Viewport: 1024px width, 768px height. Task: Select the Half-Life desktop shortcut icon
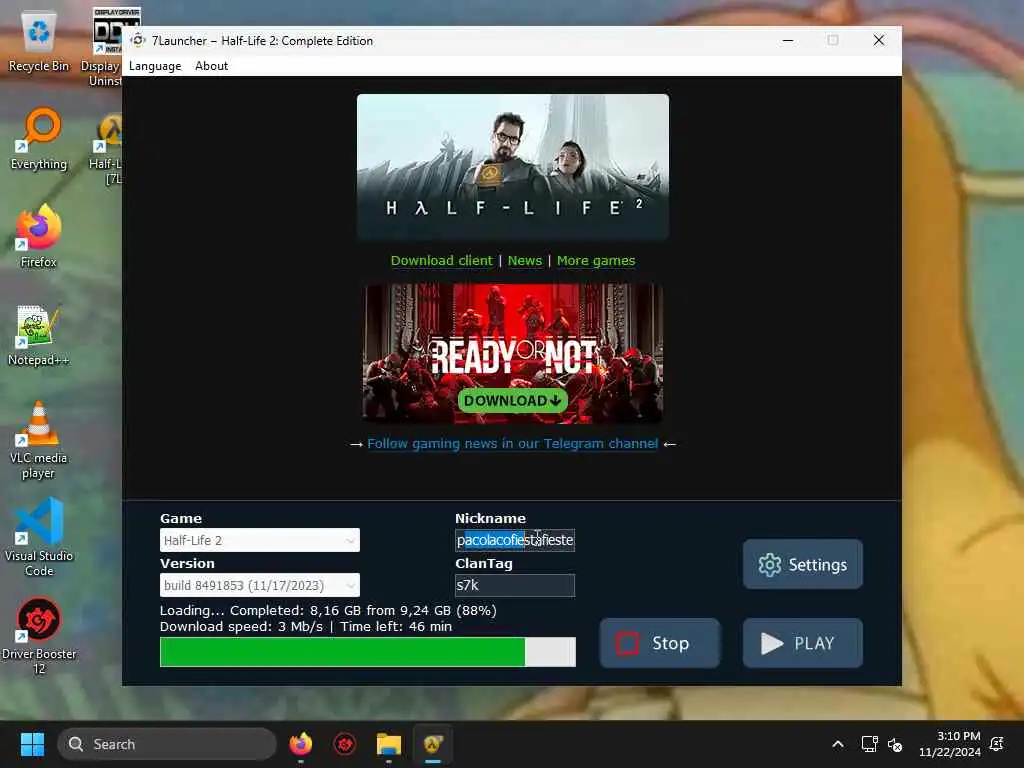pos(108,147)
